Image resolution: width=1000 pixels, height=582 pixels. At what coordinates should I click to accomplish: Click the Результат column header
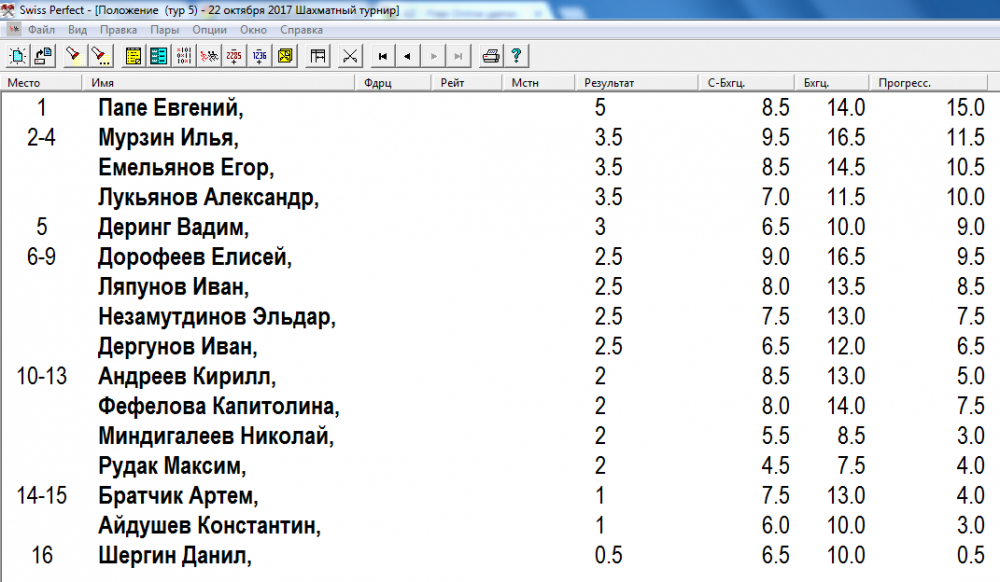click(636, 82)
